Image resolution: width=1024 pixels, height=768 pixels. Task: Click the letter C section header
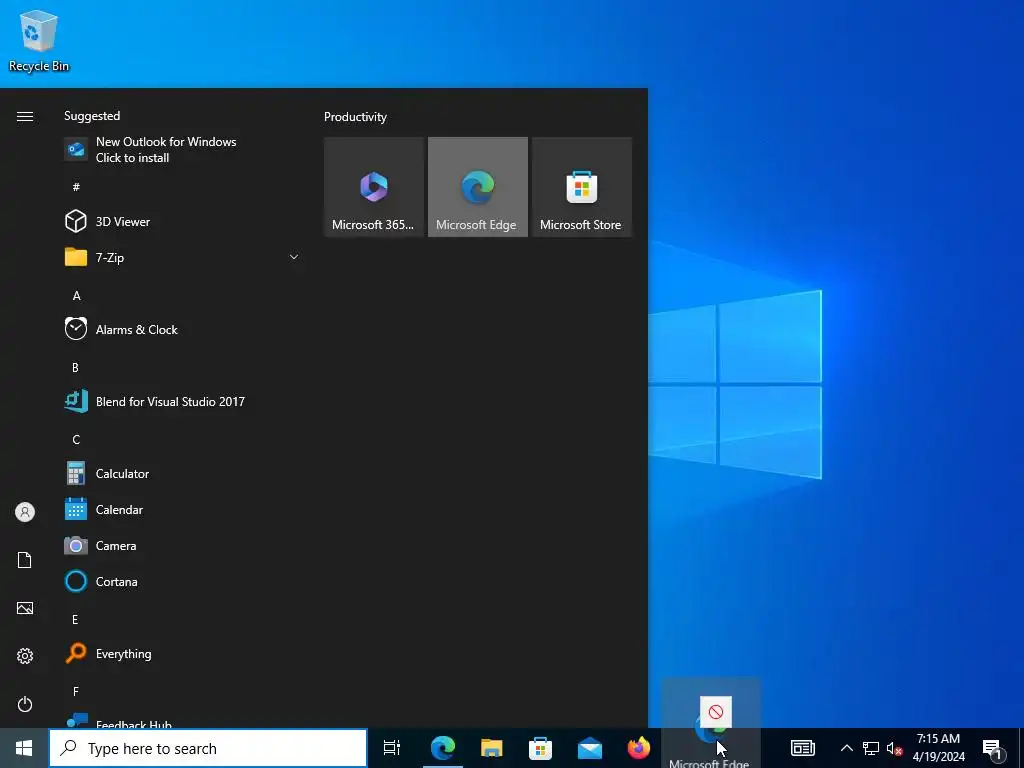click(76, 440)
